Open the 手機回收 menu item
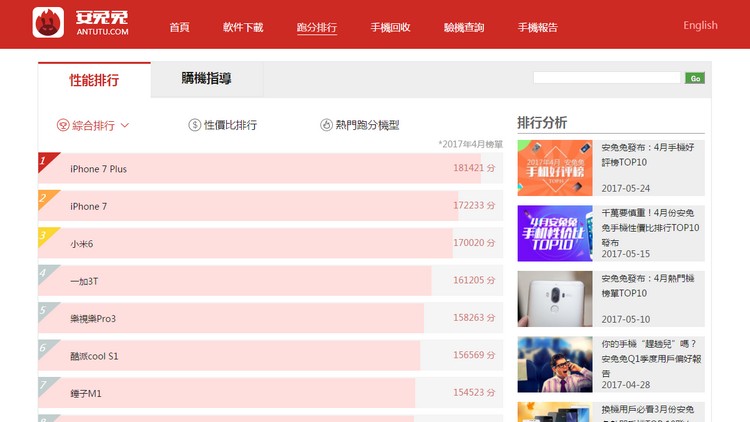750x422 pixels. pos(390,27)
